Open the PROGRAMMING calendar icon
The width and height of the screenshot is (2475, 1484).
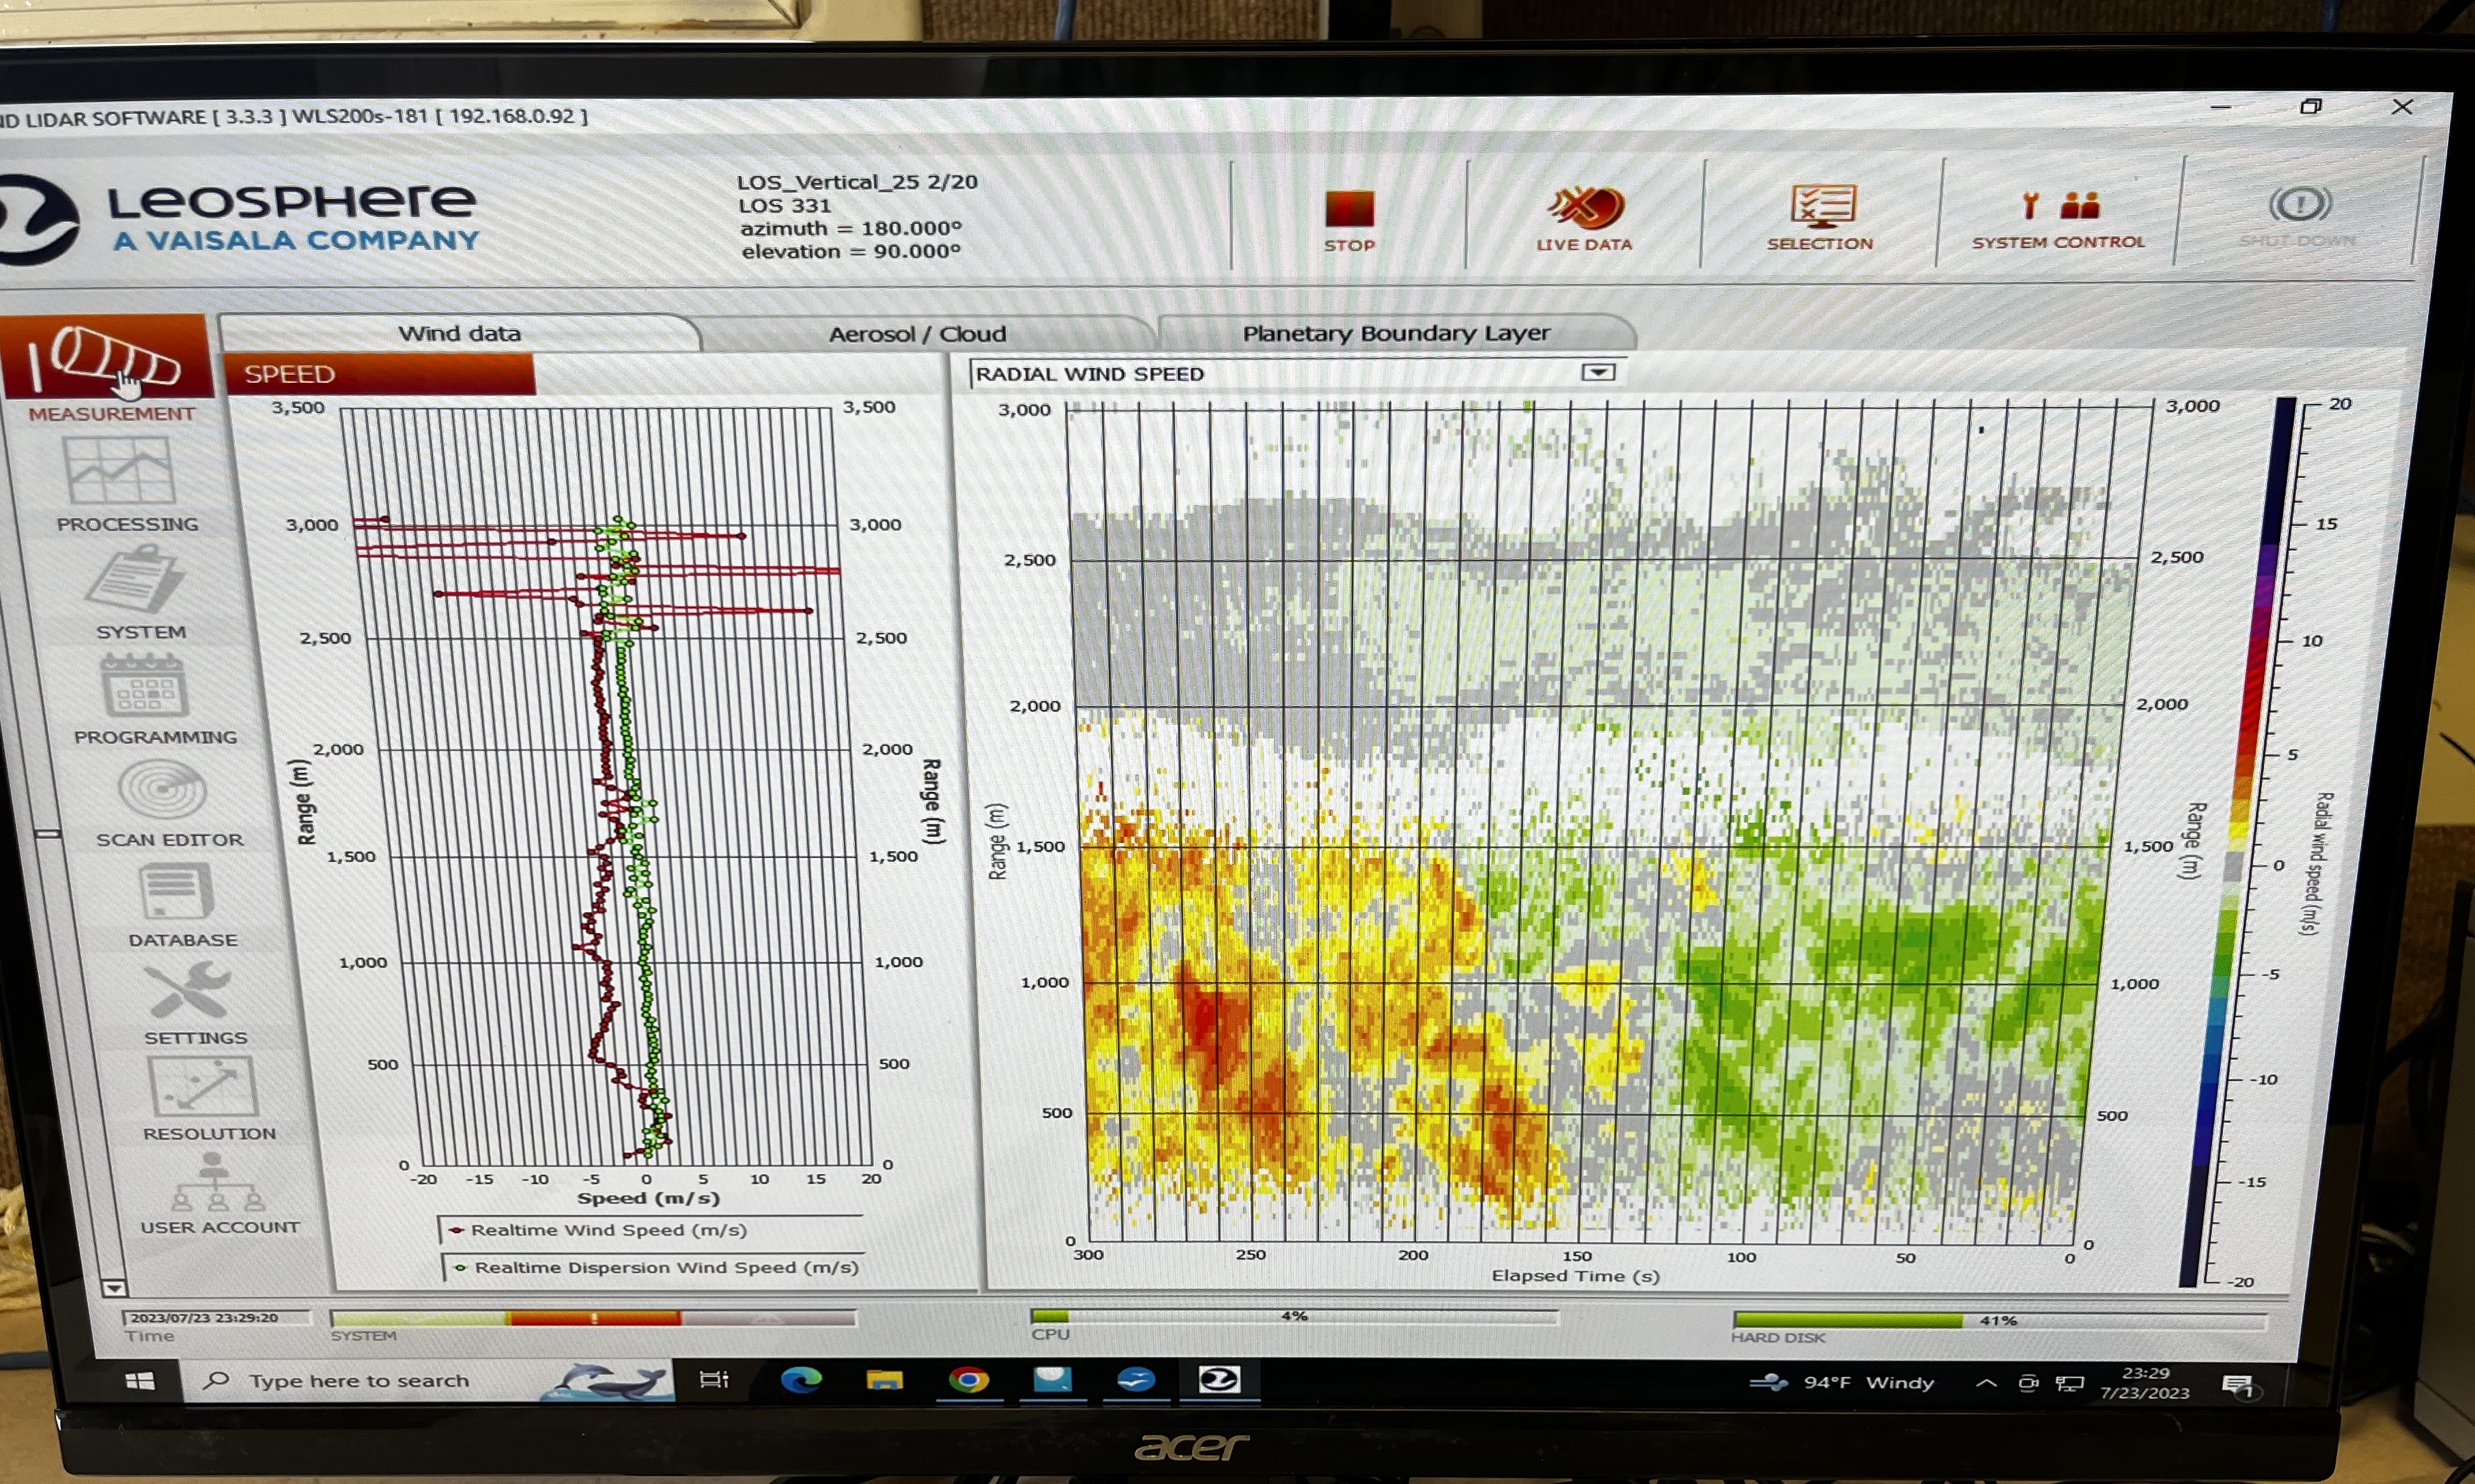(x=144, y=686)
